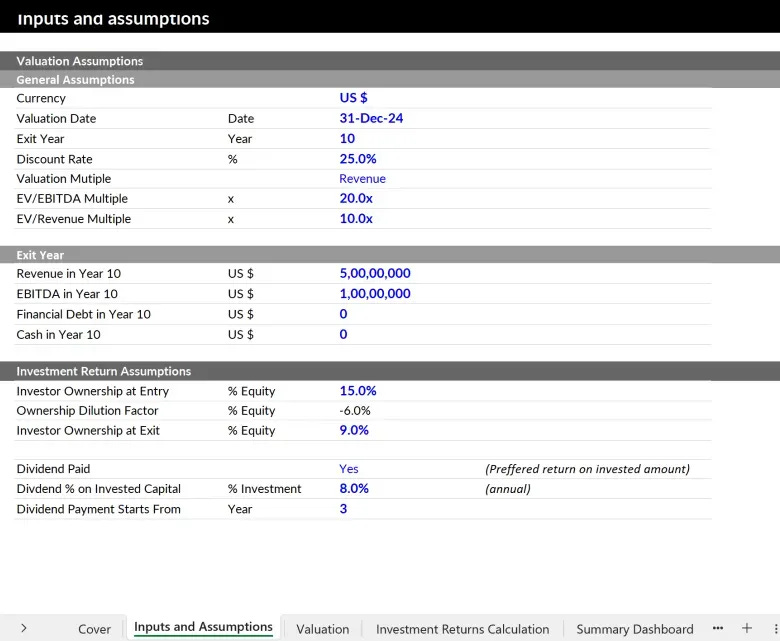Click the Ownership Dilution Factor label
780x641 pixels.
pos(87,411)
